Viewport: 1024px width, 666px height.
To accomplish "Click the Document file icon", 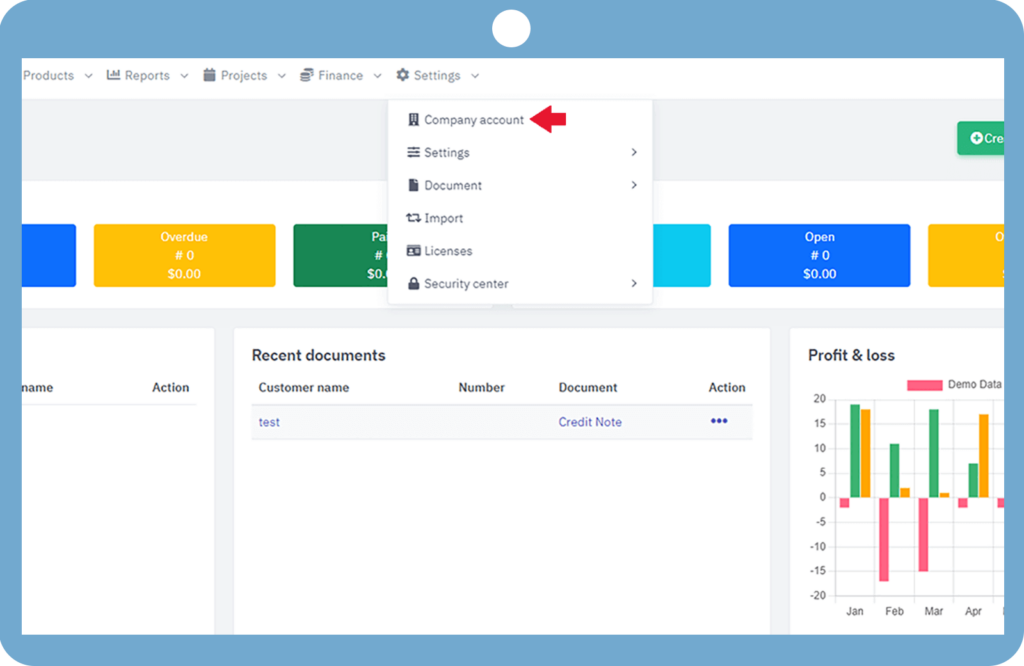I will (x=413, y=185).
